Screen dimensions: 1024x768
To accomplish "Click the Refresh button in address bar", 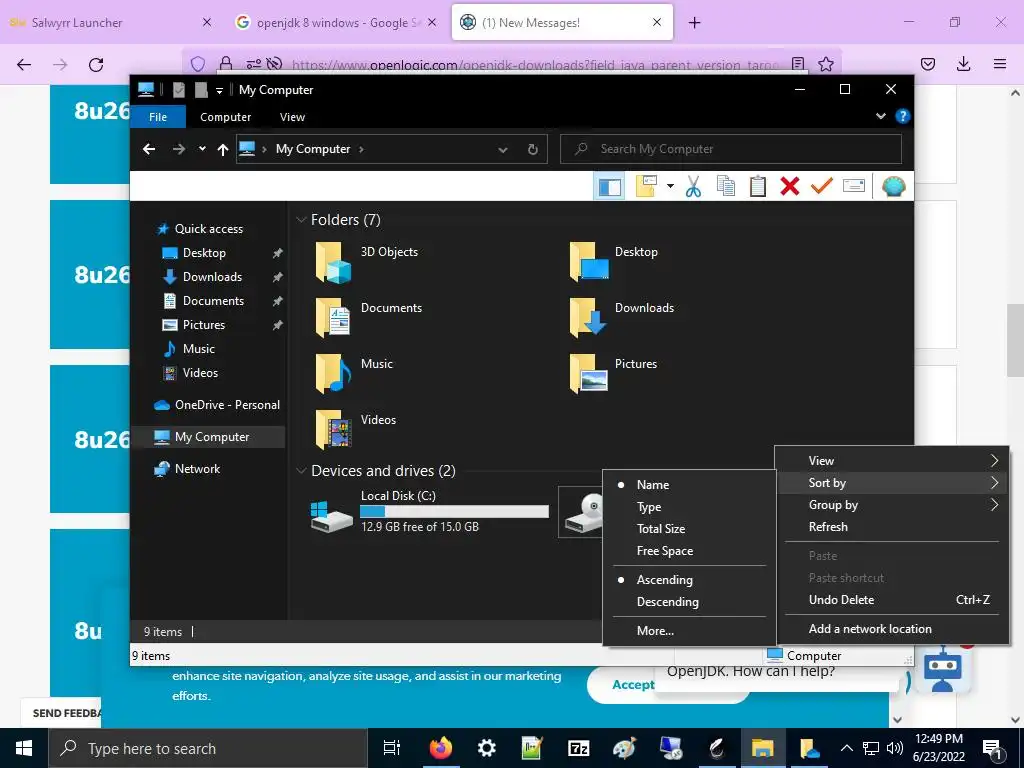I will pyautogui.click(x=533, y=150).
